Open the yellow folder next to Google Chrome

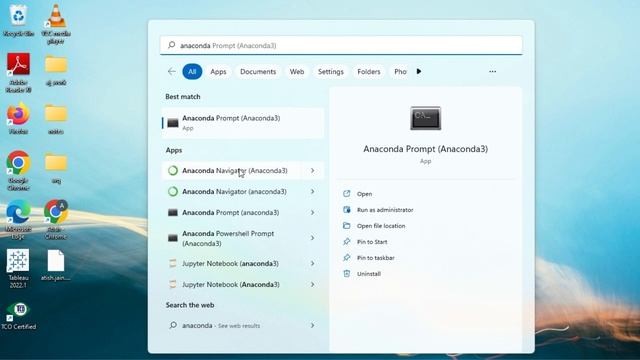point(56,162)
